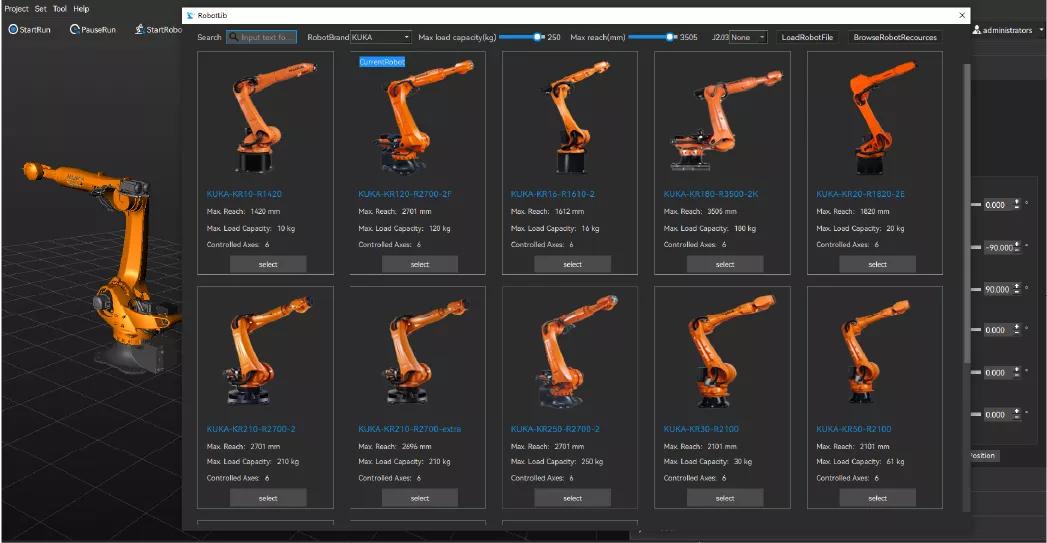Expand the RobotBrand KUKA dropdown

[x=381, y=37]
